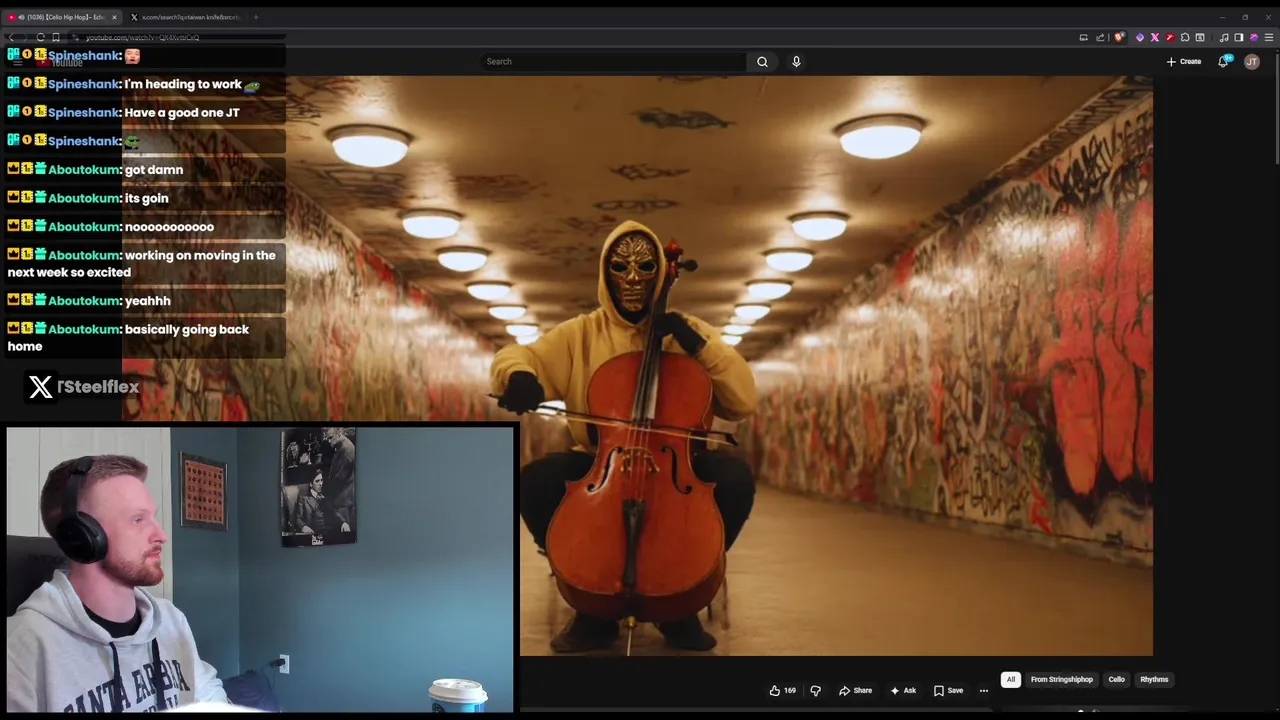
Task: Open a new browser tab
Action: pos(256,17)
